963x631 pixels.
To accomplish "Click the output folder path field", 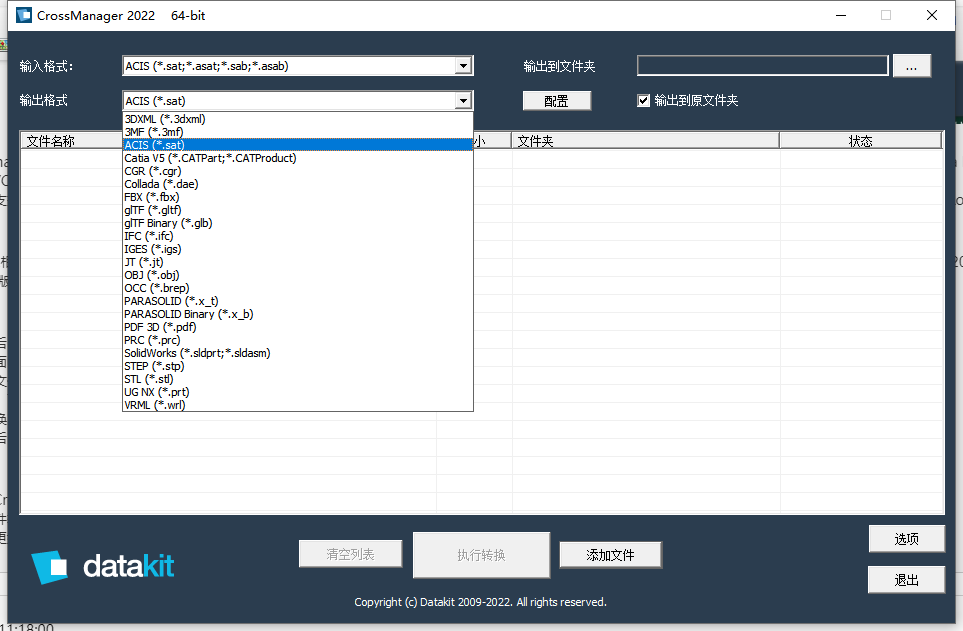I will 763,66.
